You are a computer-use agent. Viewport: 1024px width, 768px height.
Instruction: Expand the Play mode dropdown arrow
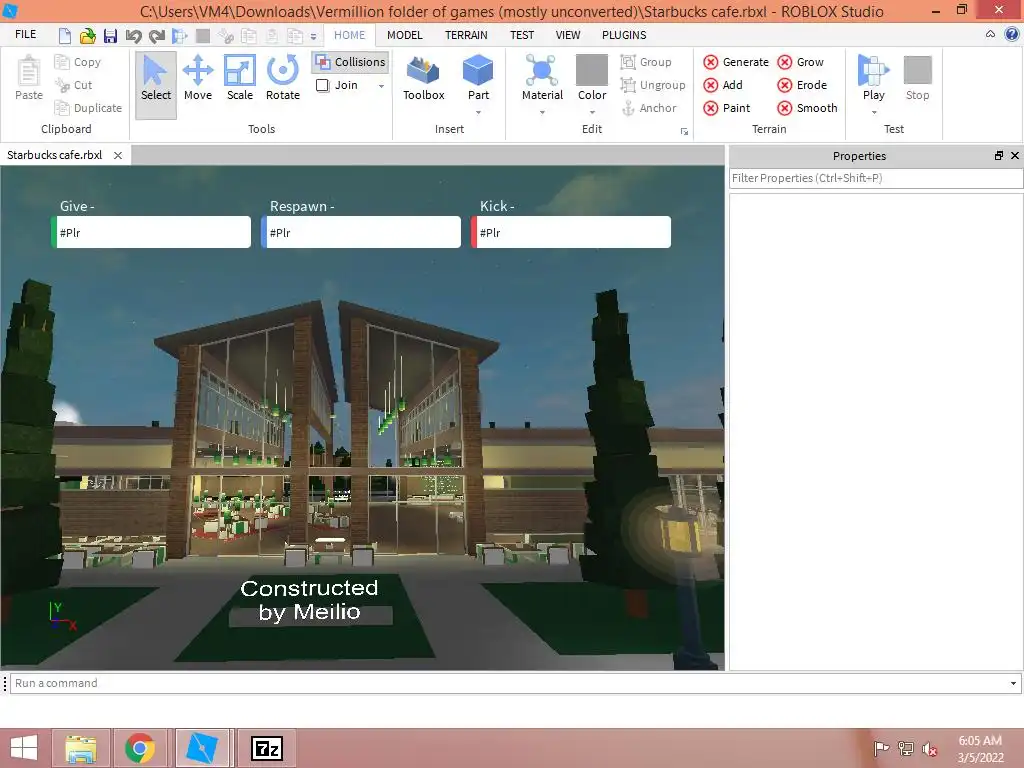pyautogui.click(x=874, y=112)
